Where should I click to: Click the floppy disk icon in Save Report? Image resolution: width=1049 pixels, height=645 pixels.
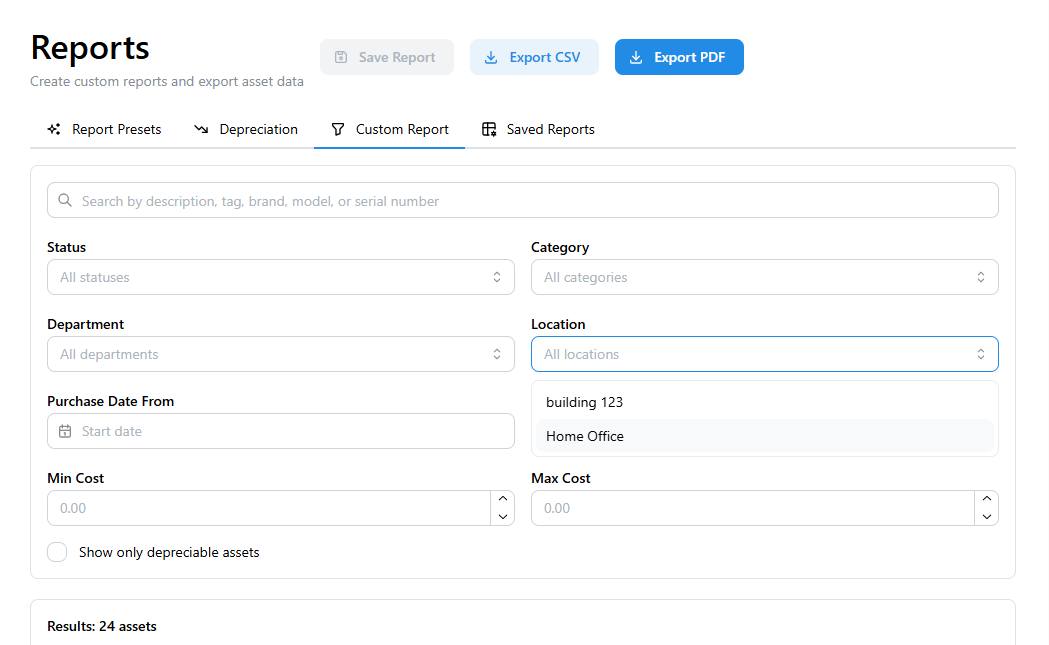[341, 56]
